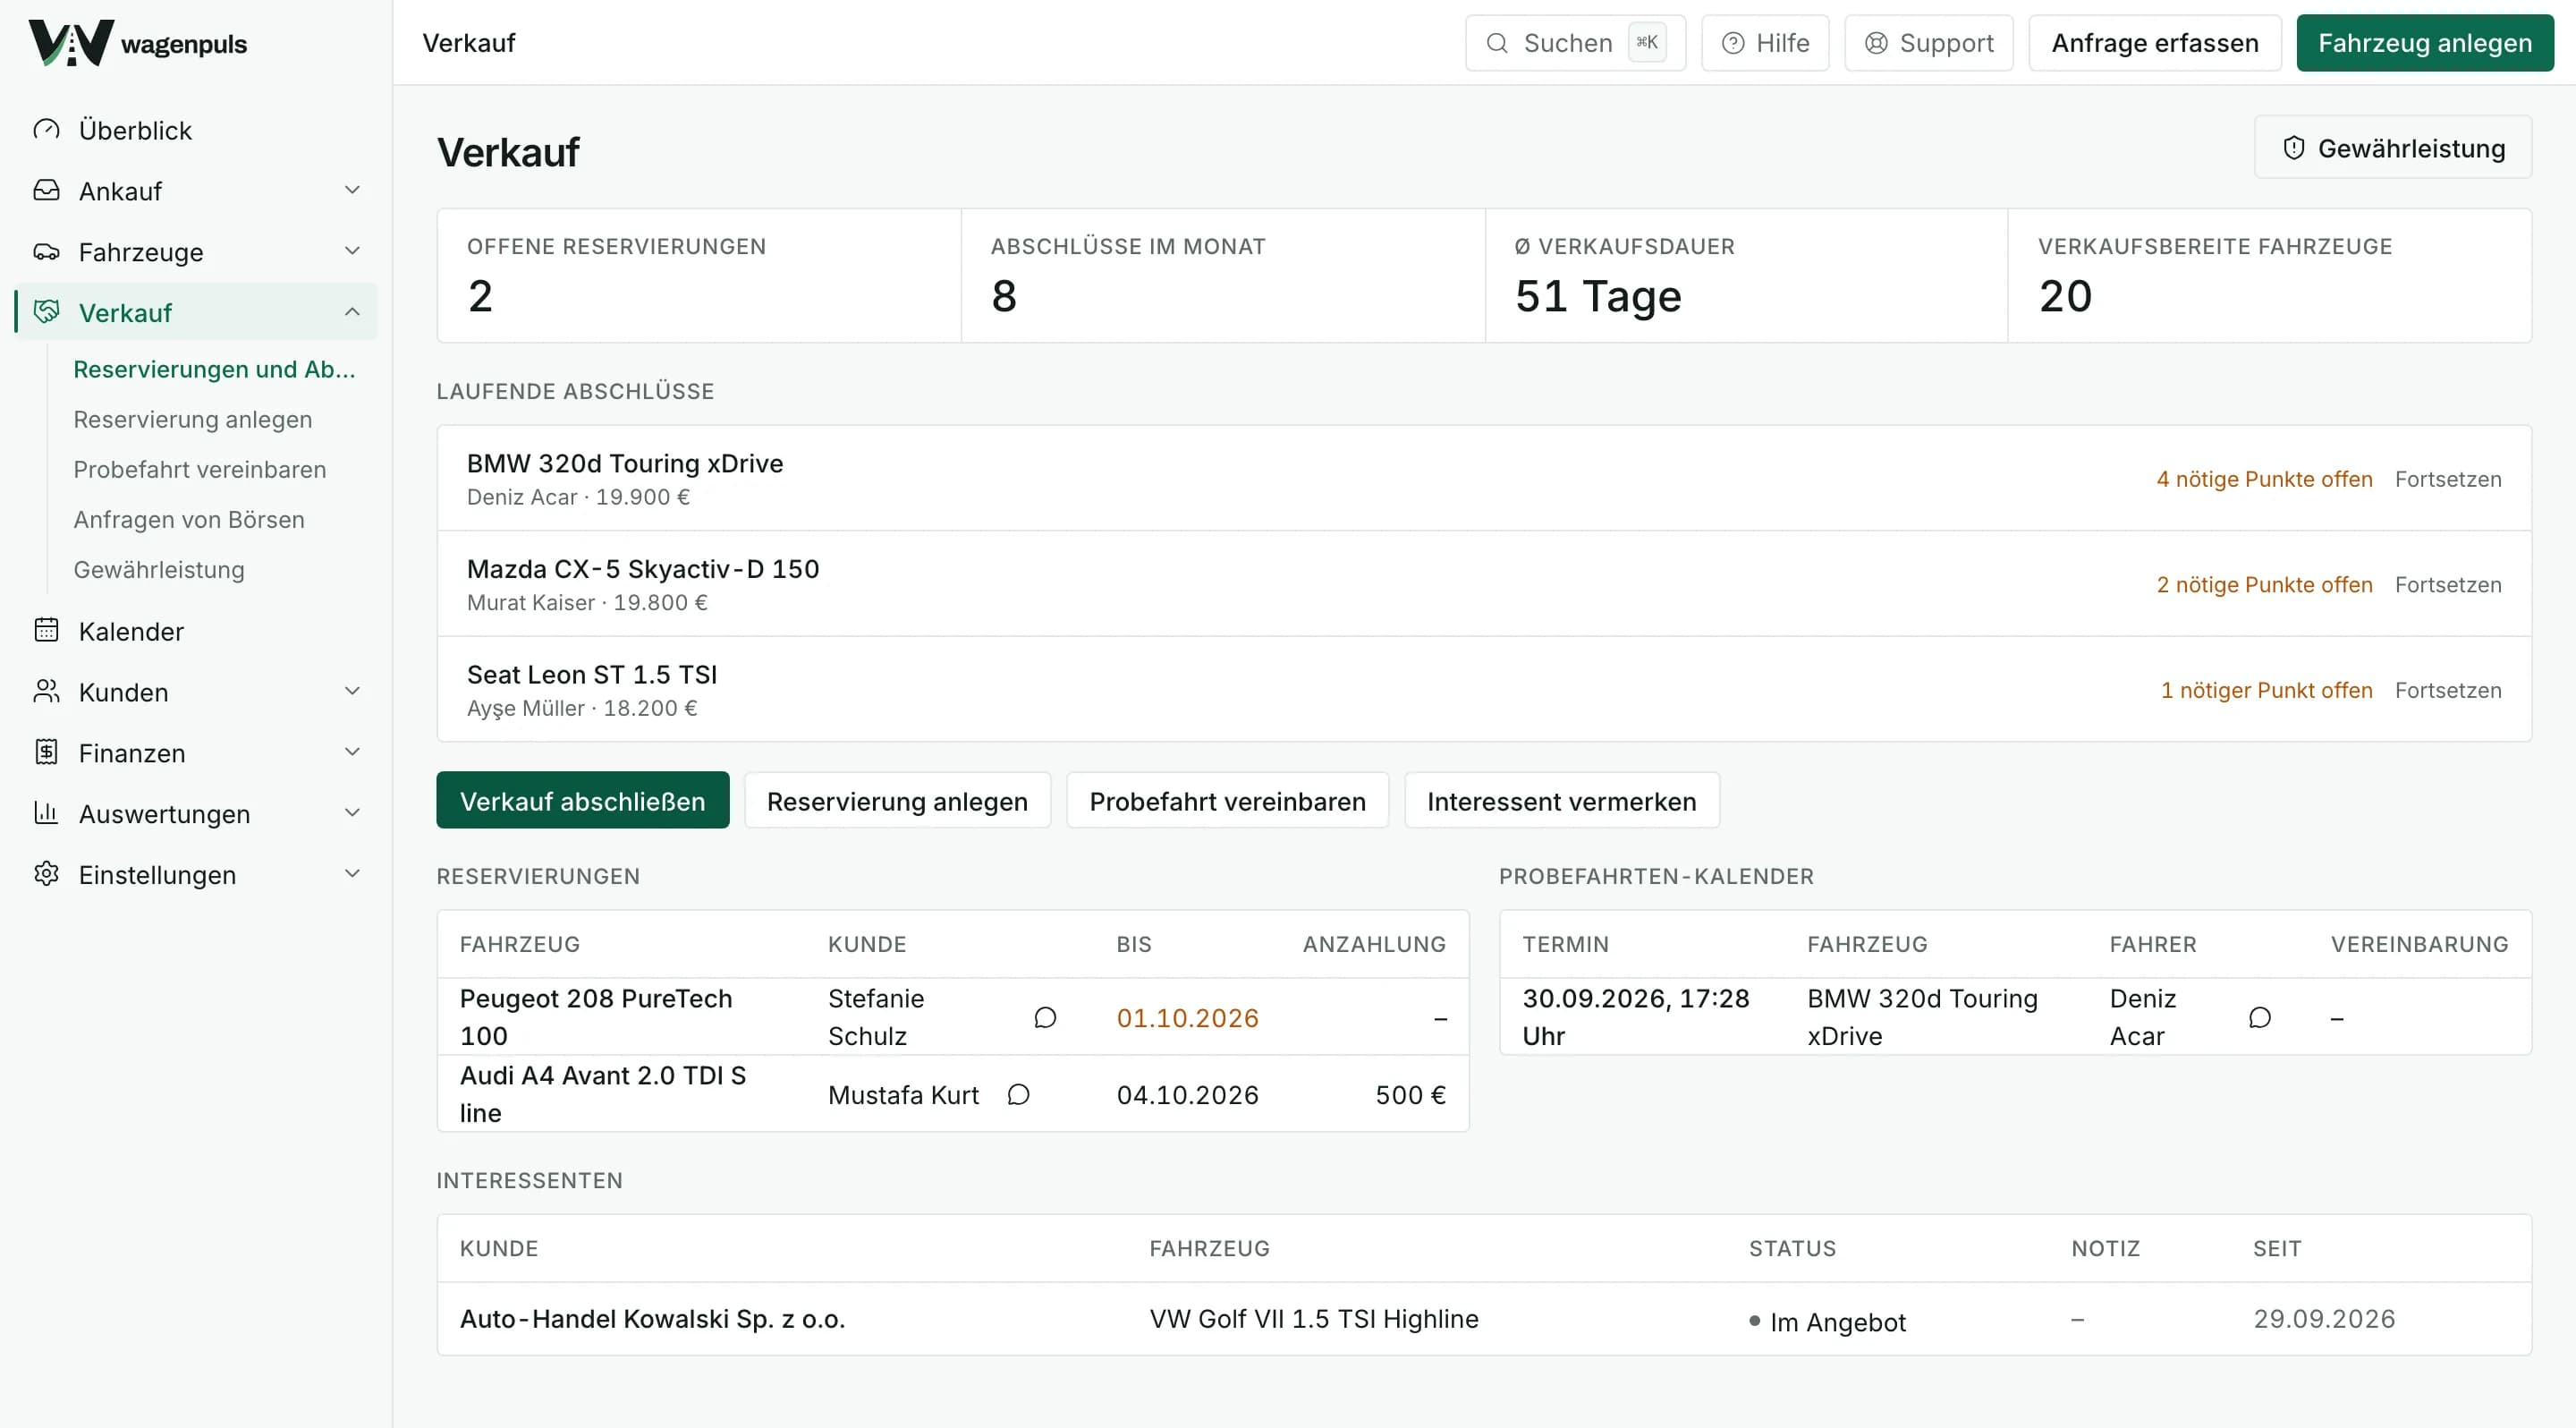The image size is (2576, 1428).
Task: Click the Verkauf abschließen button
Action: pyautogui.click(x=583, y=800)
